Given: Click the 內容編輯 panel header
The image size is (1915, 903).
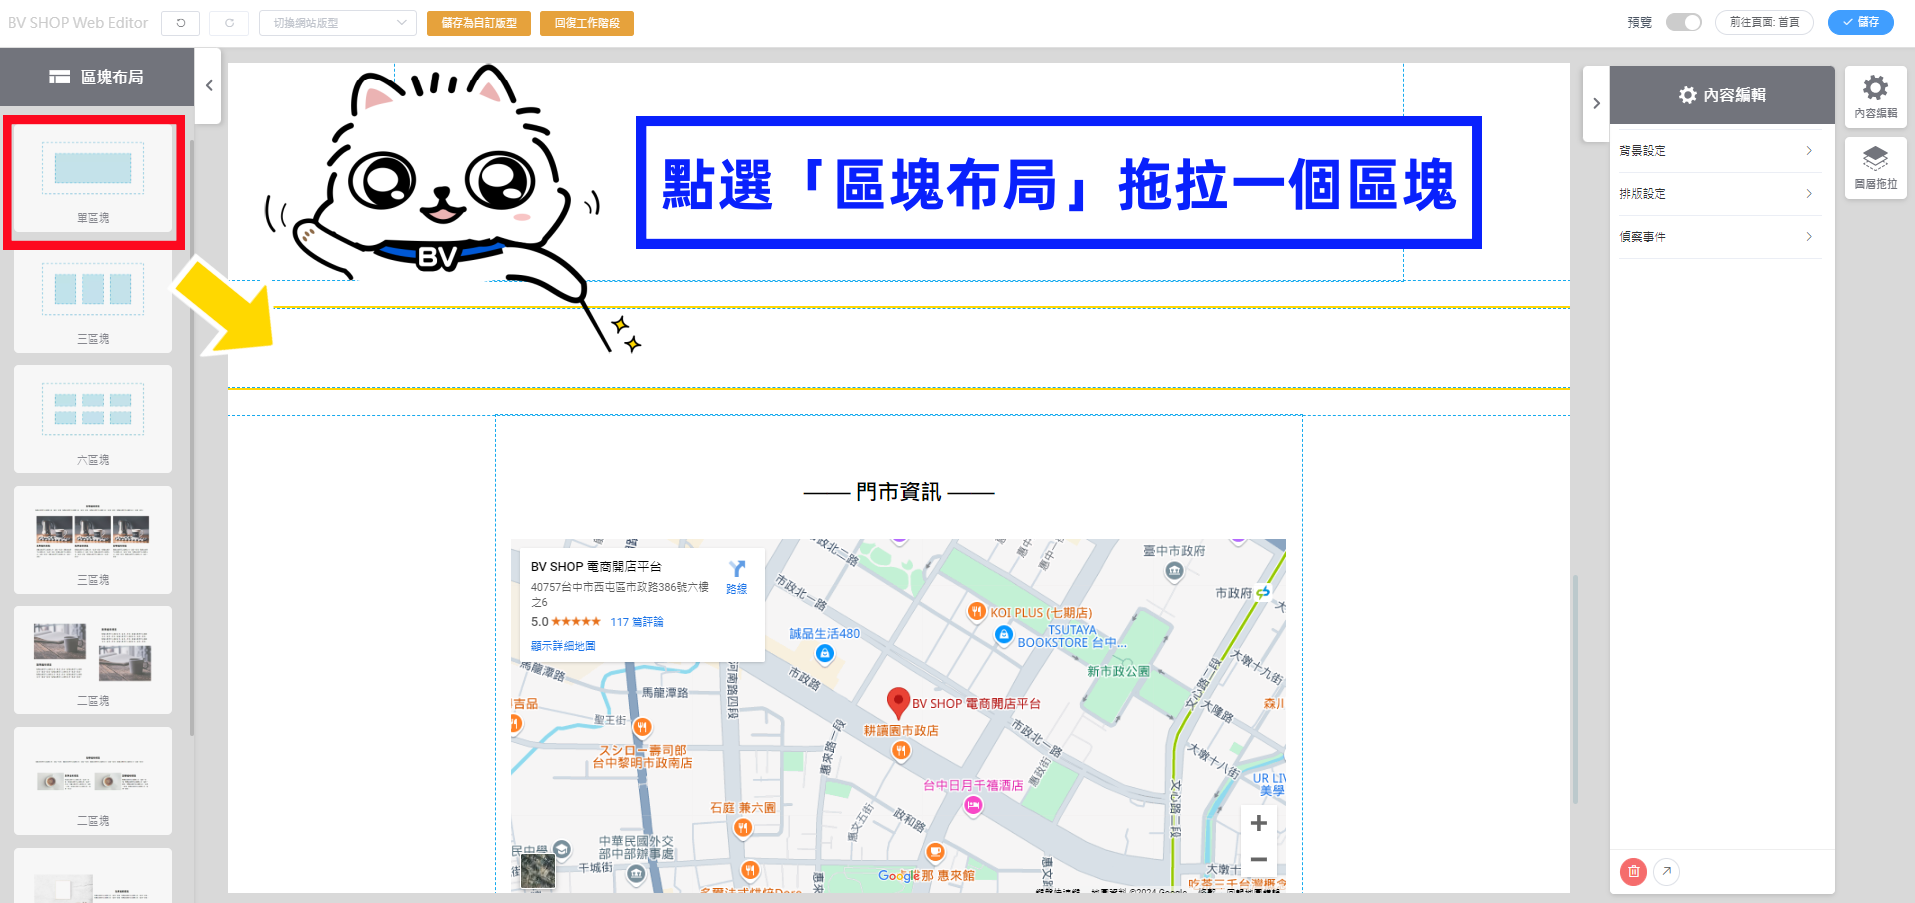Looking at the screenshot, I should click(1722, 95).
